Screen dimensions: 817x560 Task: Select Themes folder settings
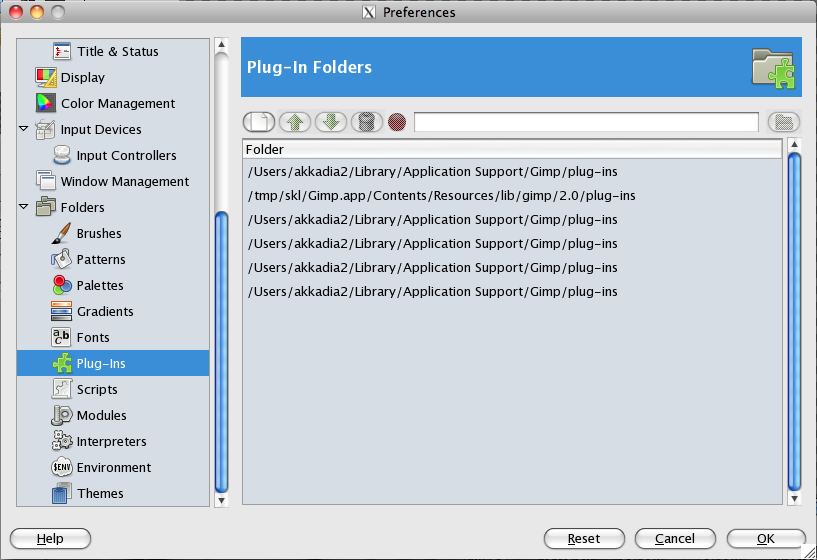click(100, 494)
